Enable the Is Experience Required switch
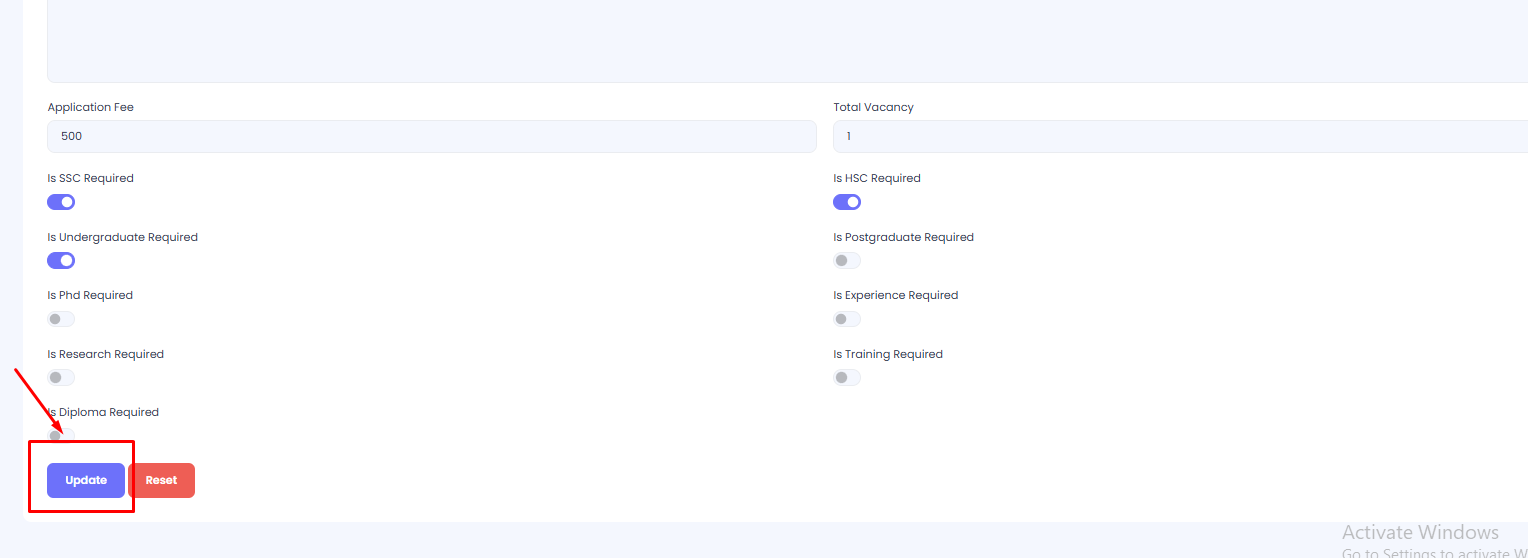This screenshot has width=1528, height=558. pos(846,319)
